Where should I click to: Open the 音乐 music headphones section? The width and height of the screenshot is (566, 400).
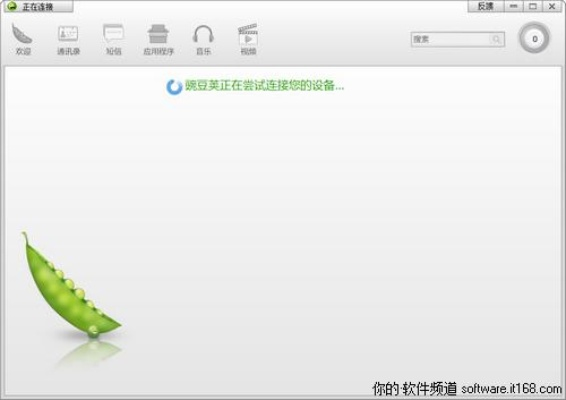(x=204, y=40)
